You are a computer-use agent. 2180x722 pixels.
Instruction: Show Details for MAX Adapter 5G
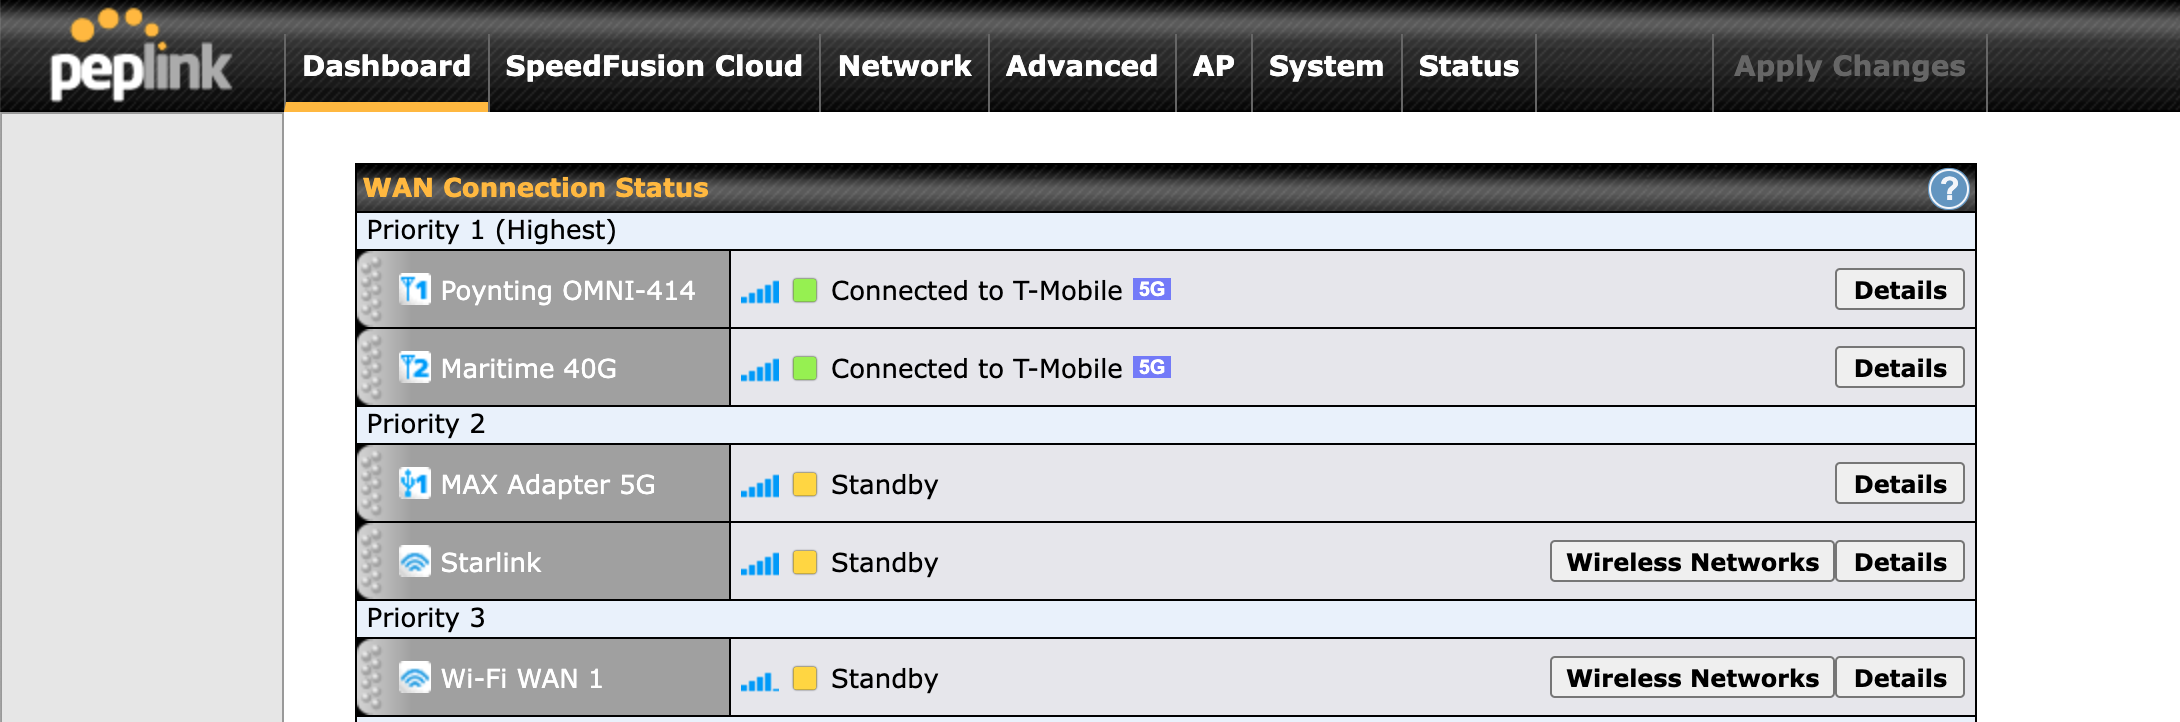coord(1900,484)
